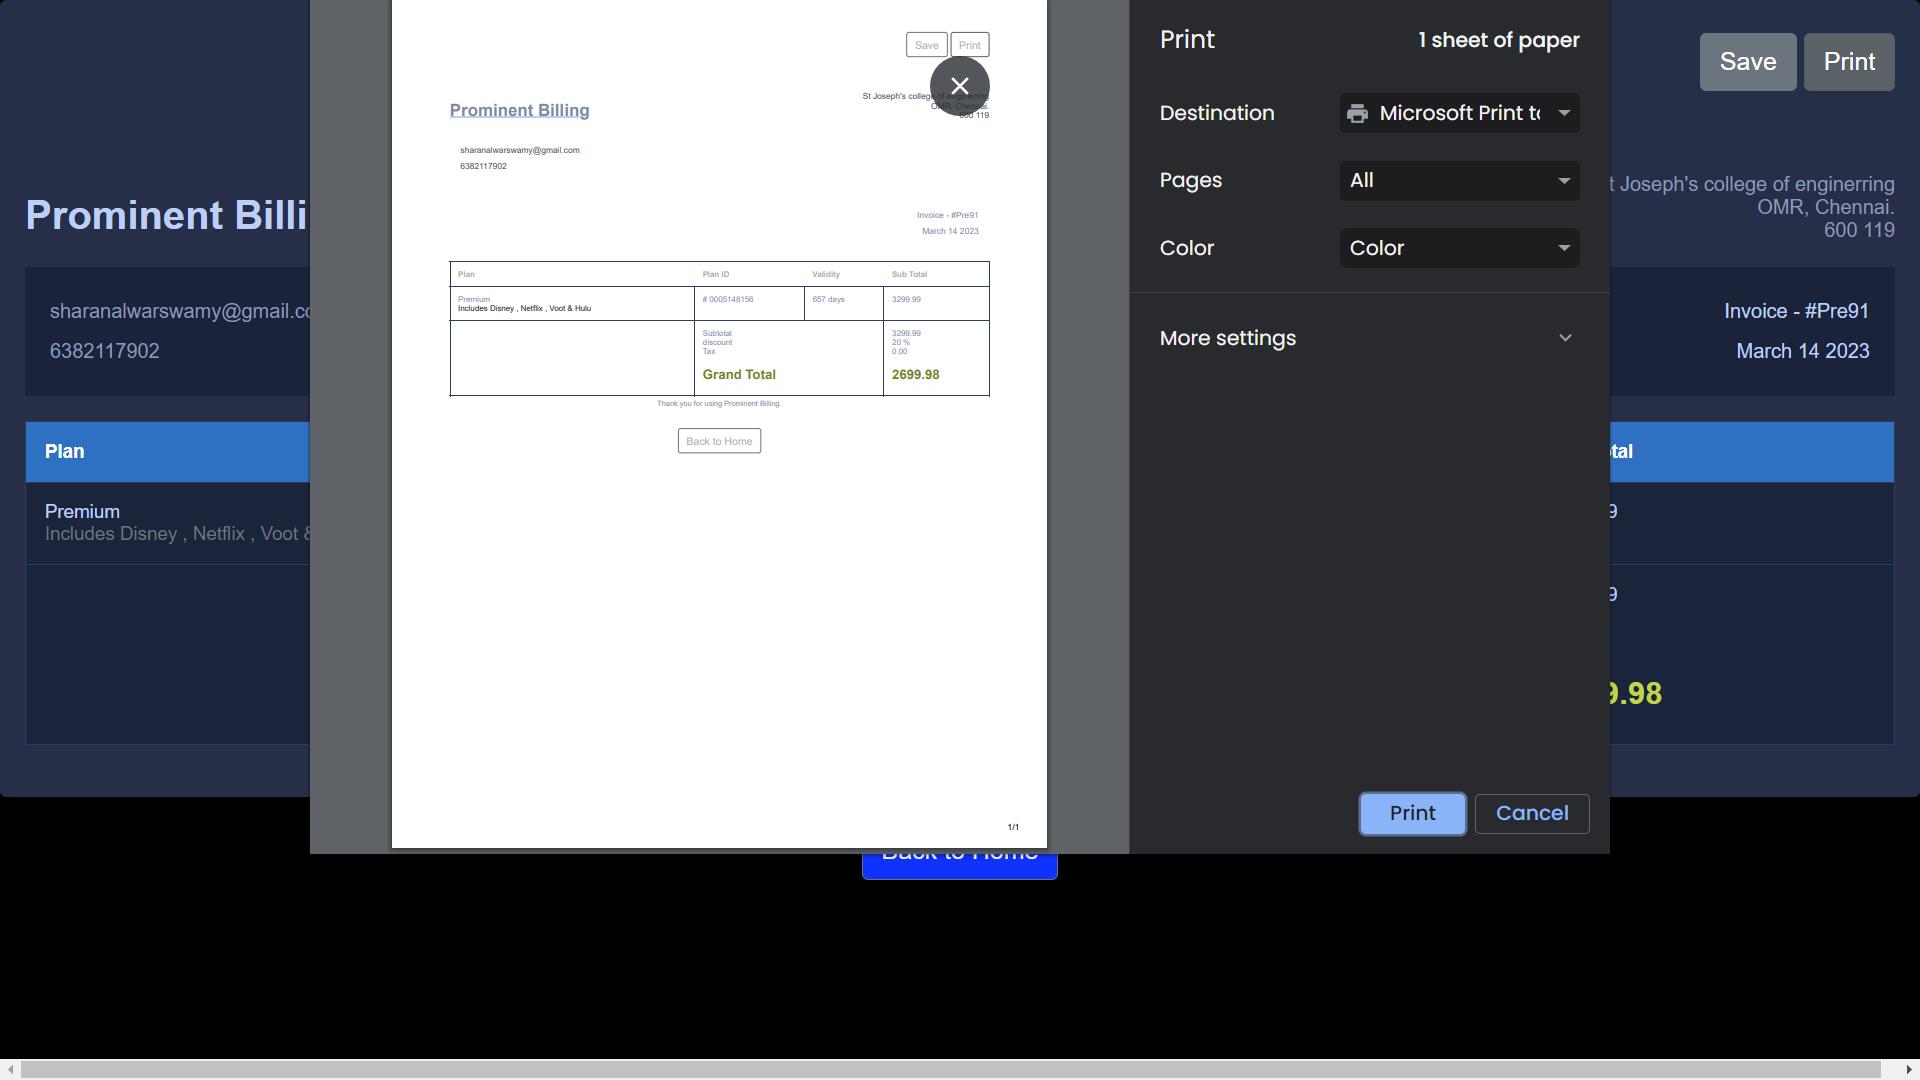Click the '600 119' pincode on page
This screenshot has height=1080, width=1920.
pyautogui.click(x=1859, y=230)
